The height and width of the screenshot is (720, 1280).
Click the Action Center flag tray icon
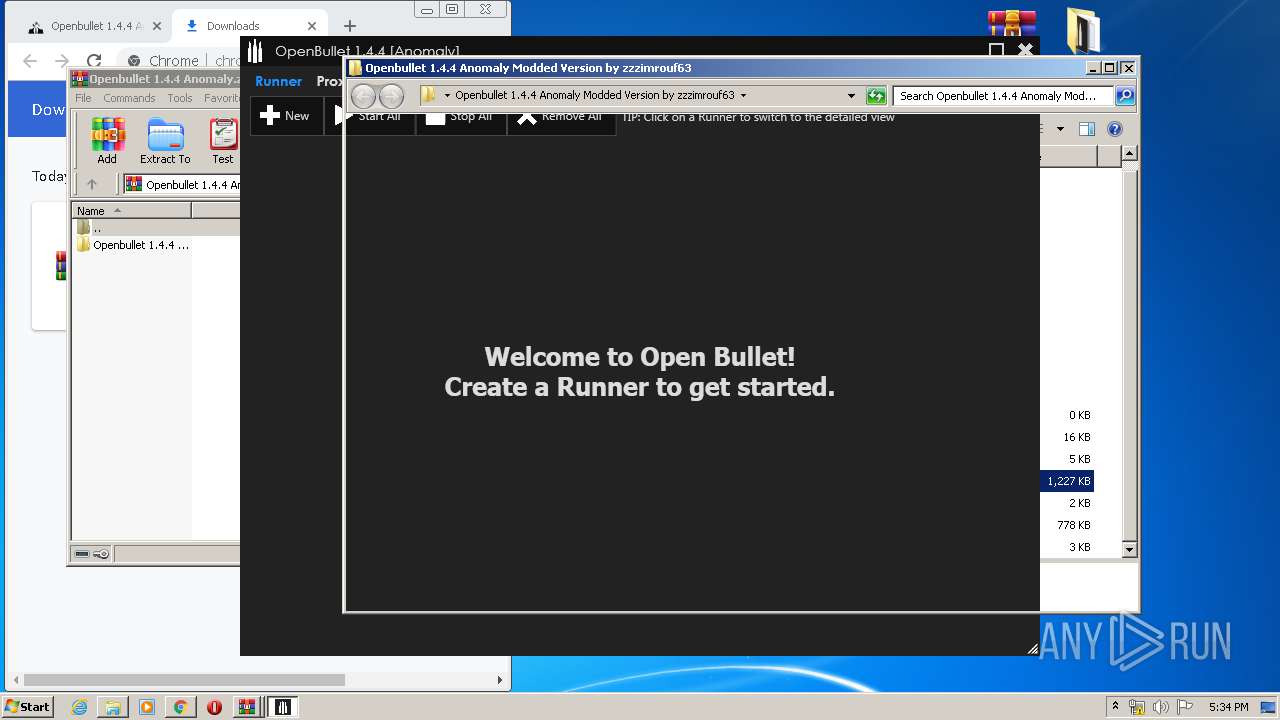[x=1183, y=707]
